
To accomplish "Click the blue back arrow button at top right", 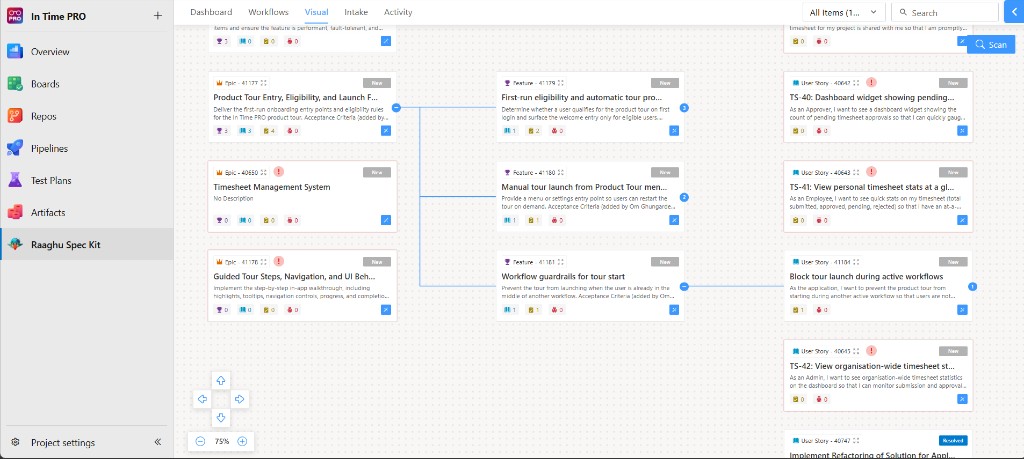I will (1014, 12).
